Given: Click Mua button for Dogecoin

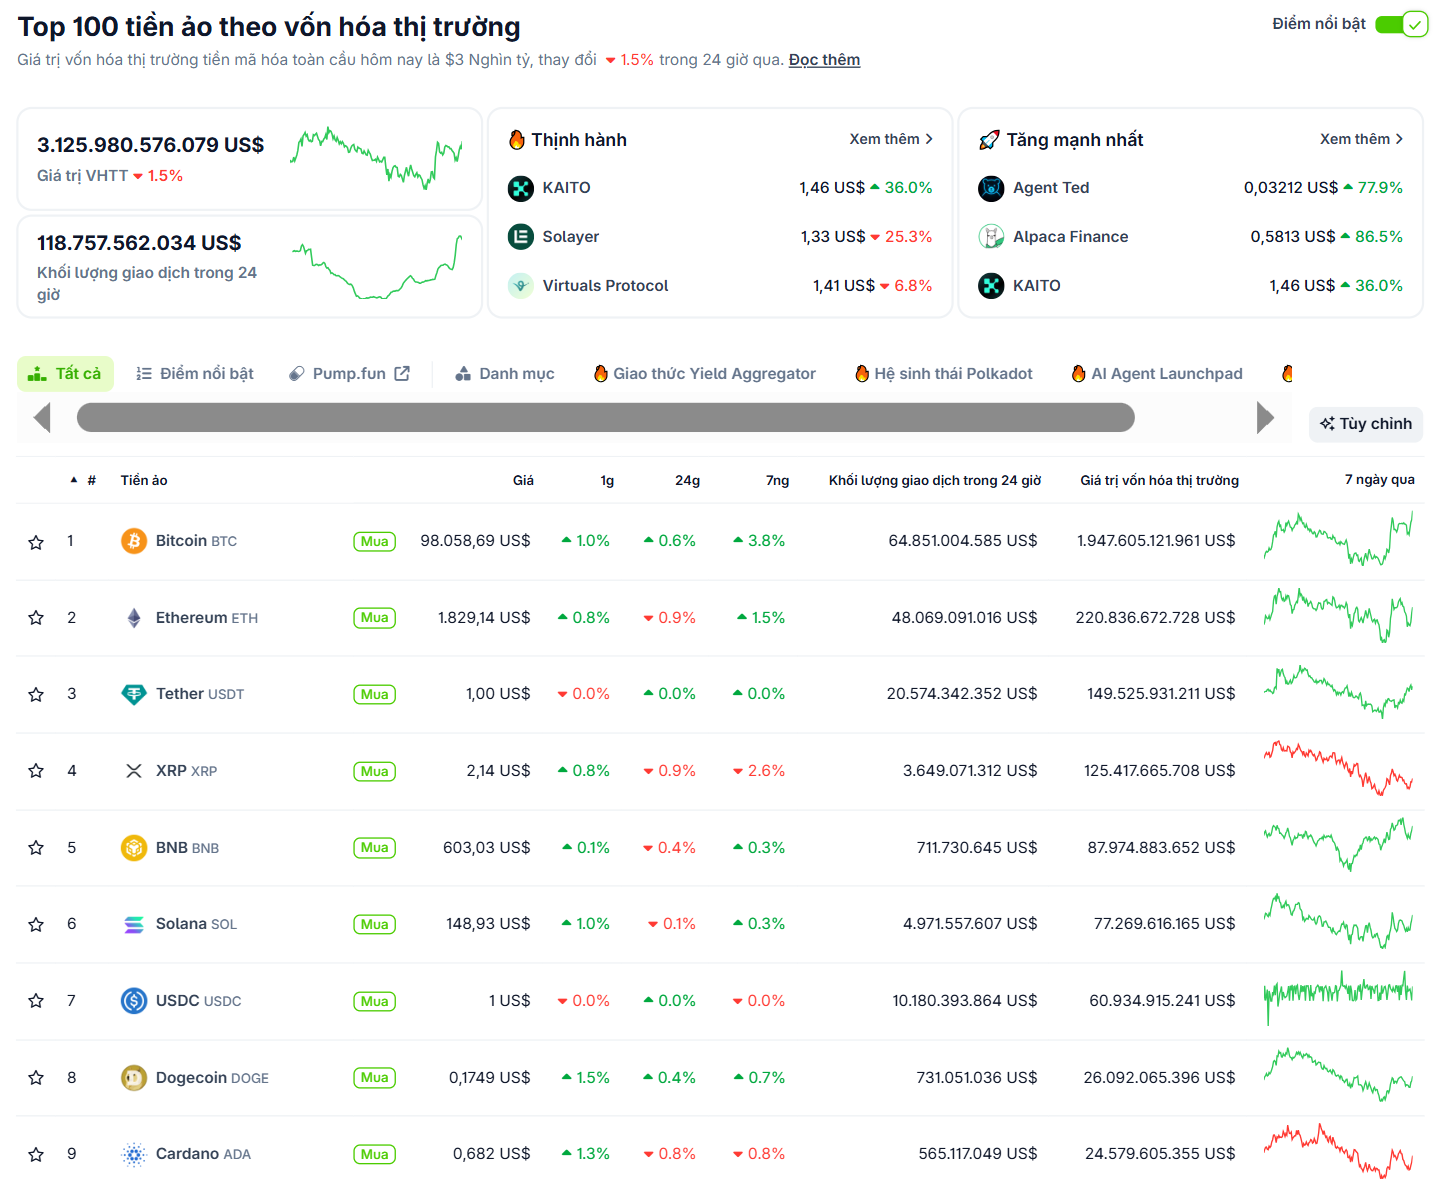Looking at the screenshot, I should pyautogui.click(x=375, y=1078).
